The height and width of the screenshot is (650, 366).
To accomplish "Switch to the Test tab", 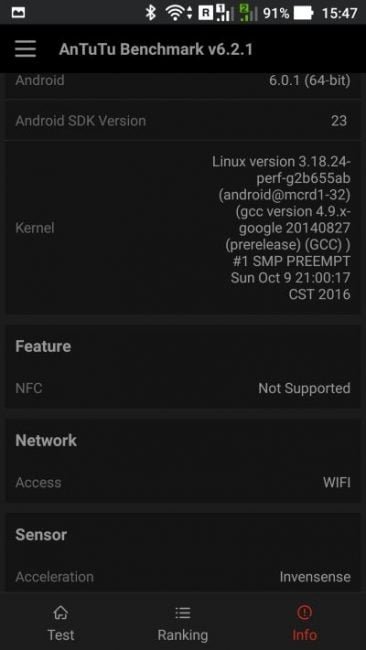I will click(x=61, y=623).
